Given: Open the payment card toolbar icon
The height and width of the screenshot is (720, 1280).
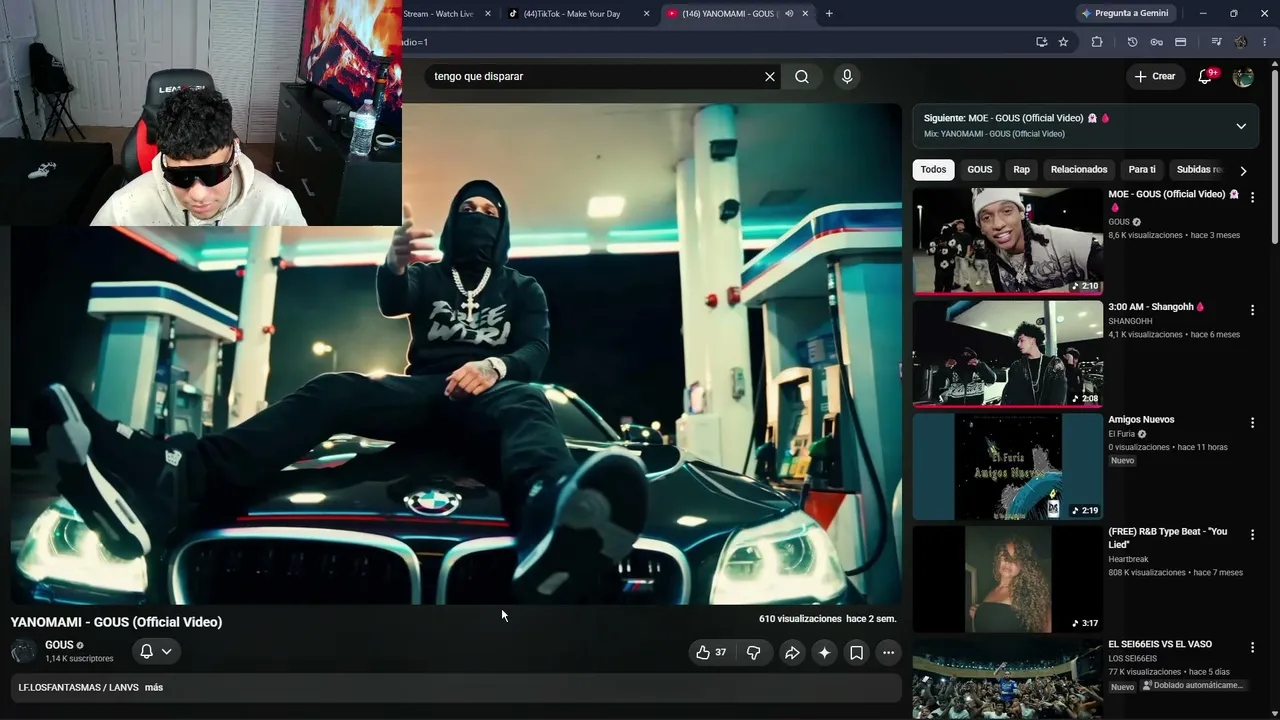Looking at the screenshot, I should tap(1180, 42).
